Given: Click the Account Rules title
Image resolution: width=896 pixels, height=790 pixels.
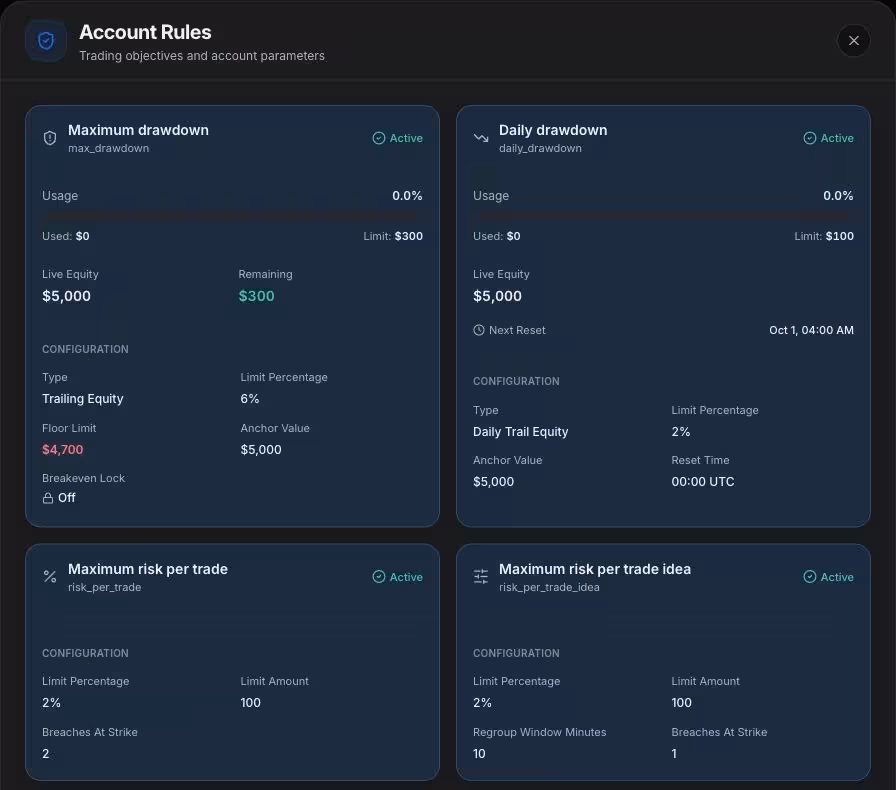Looking at the screenshot, I should (145, 33).
